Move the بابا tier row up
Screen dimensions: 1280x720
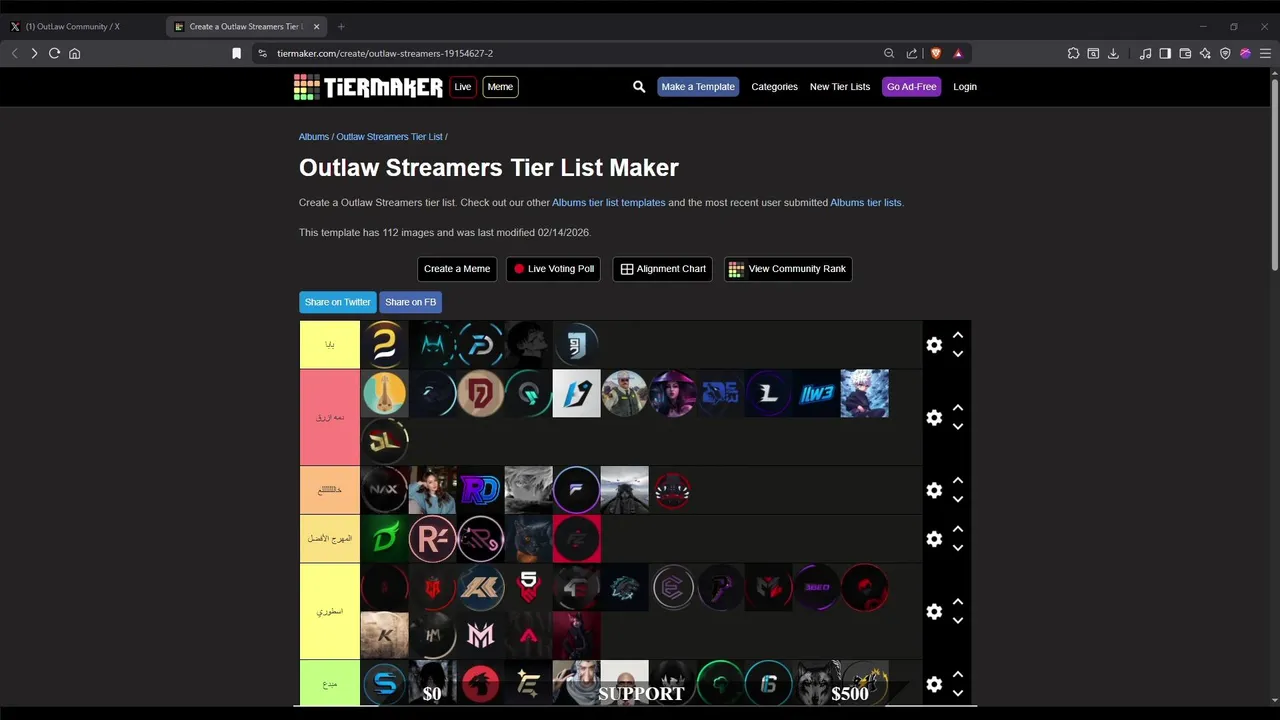958,335
